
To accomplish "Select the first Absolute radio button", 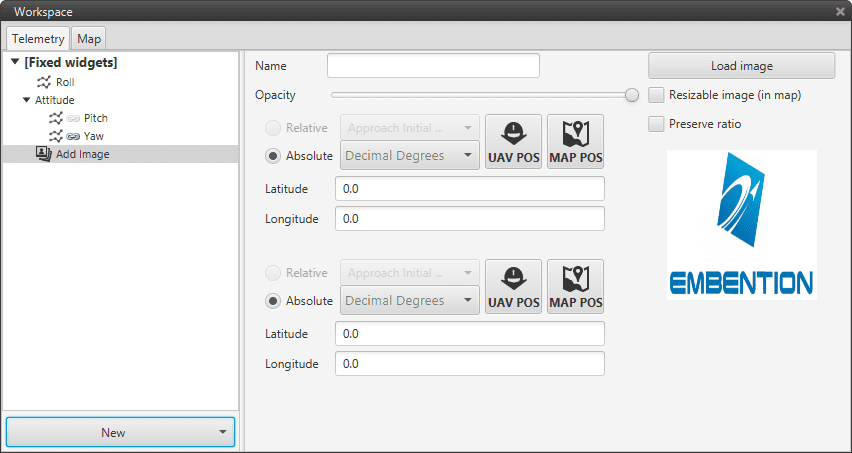I will click(273, 156).
